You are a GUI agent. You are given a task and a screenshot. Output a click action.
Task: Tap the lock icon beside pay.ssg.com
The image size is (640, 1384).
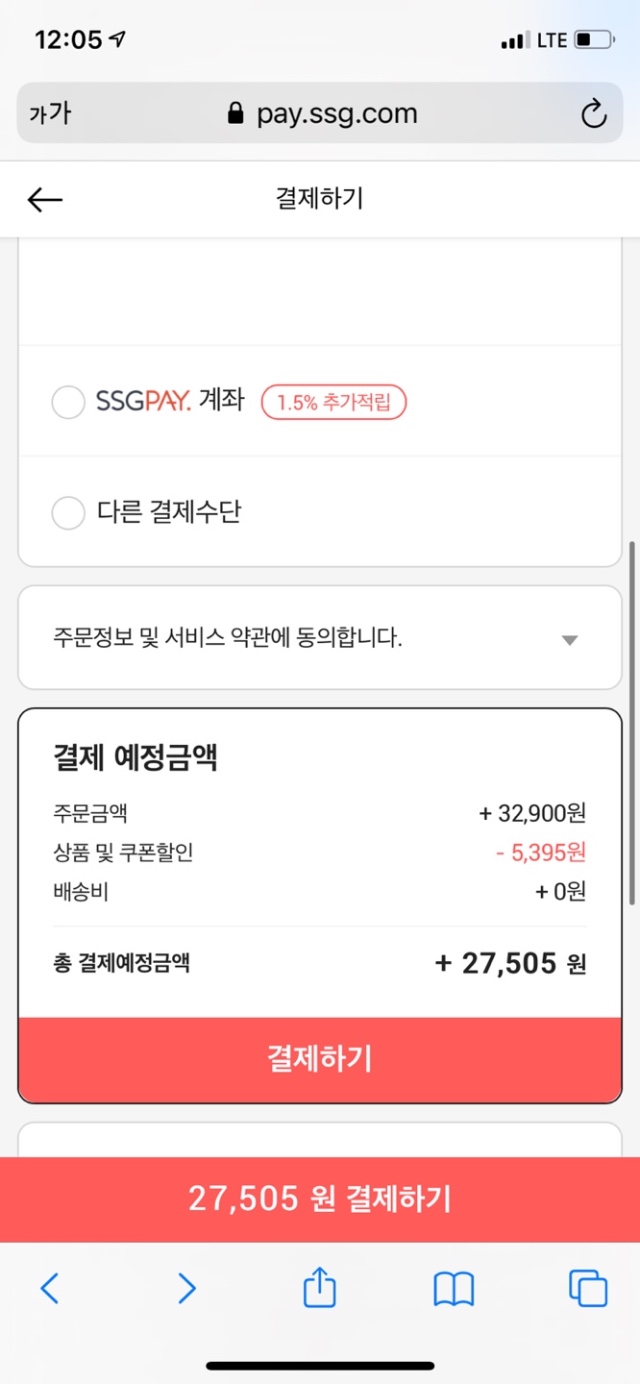tap(236, 113)
